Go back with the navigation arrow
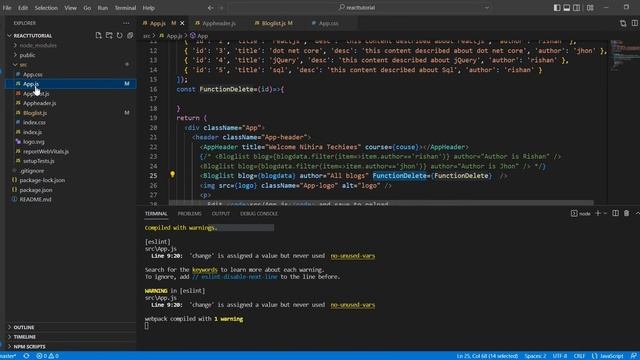This screenshot has height=360, width=640. (x=210, y=7)
